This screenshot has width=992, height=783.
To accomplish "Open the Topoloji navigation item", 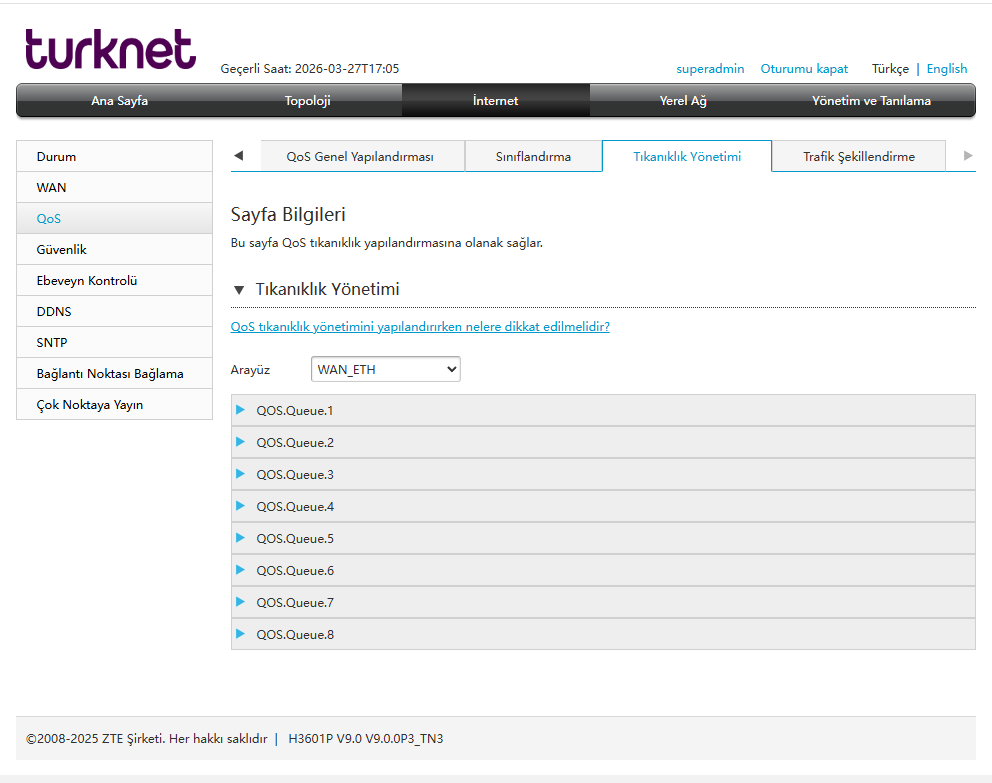I will [x=307, y=101].
